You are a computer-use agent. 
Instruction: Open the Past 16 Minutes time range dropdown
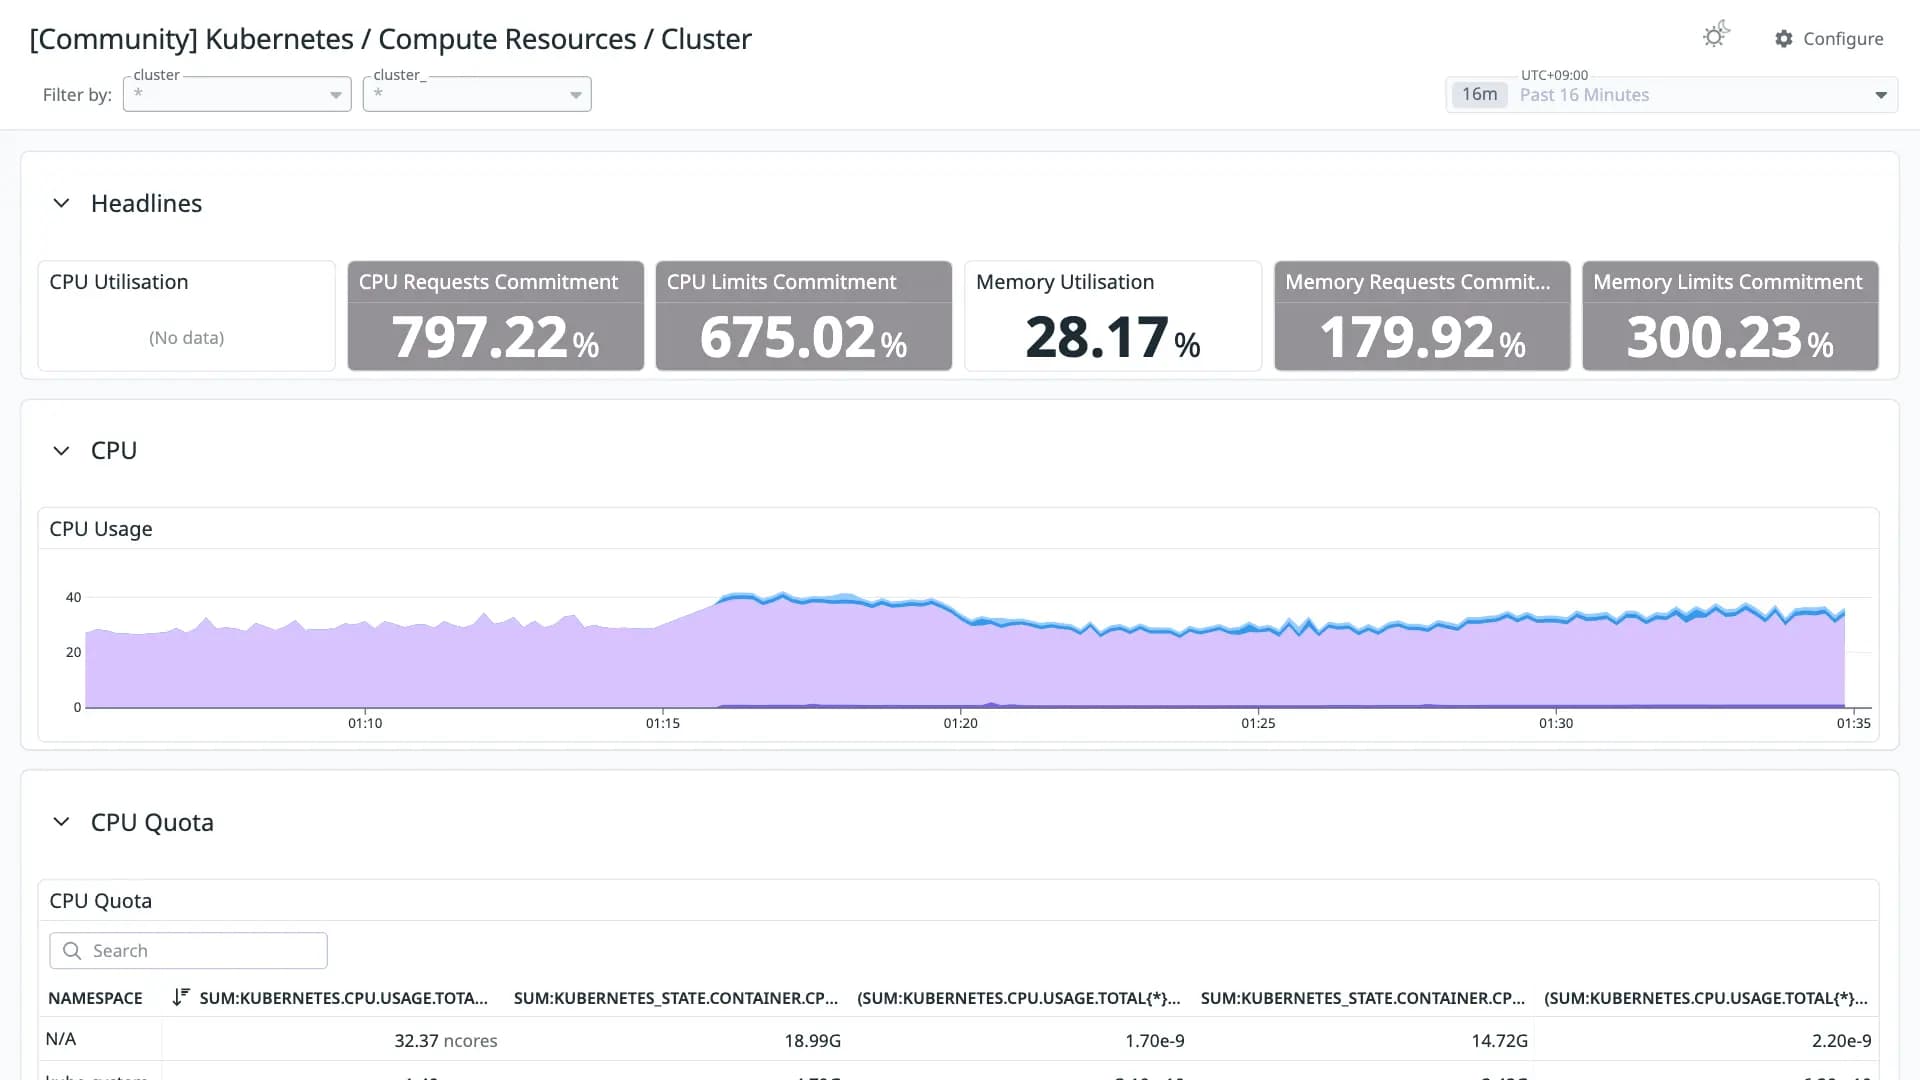[1672, 95]
